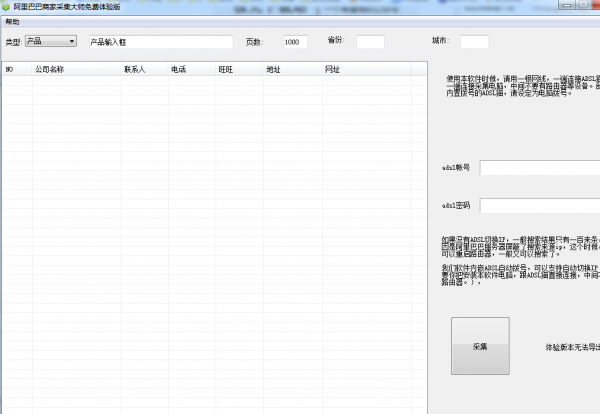Click the 体验版本无法导出 notice text
Image resolution: width=600 pixels, height=414 pixels.
(571, 347)
